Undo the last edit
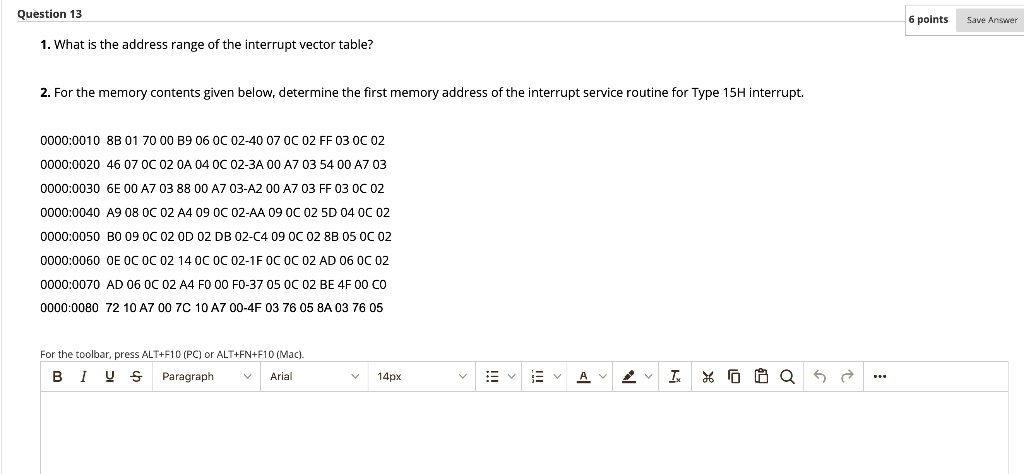This screenshot has width=1024, height=474. click(x=820, y=377)
